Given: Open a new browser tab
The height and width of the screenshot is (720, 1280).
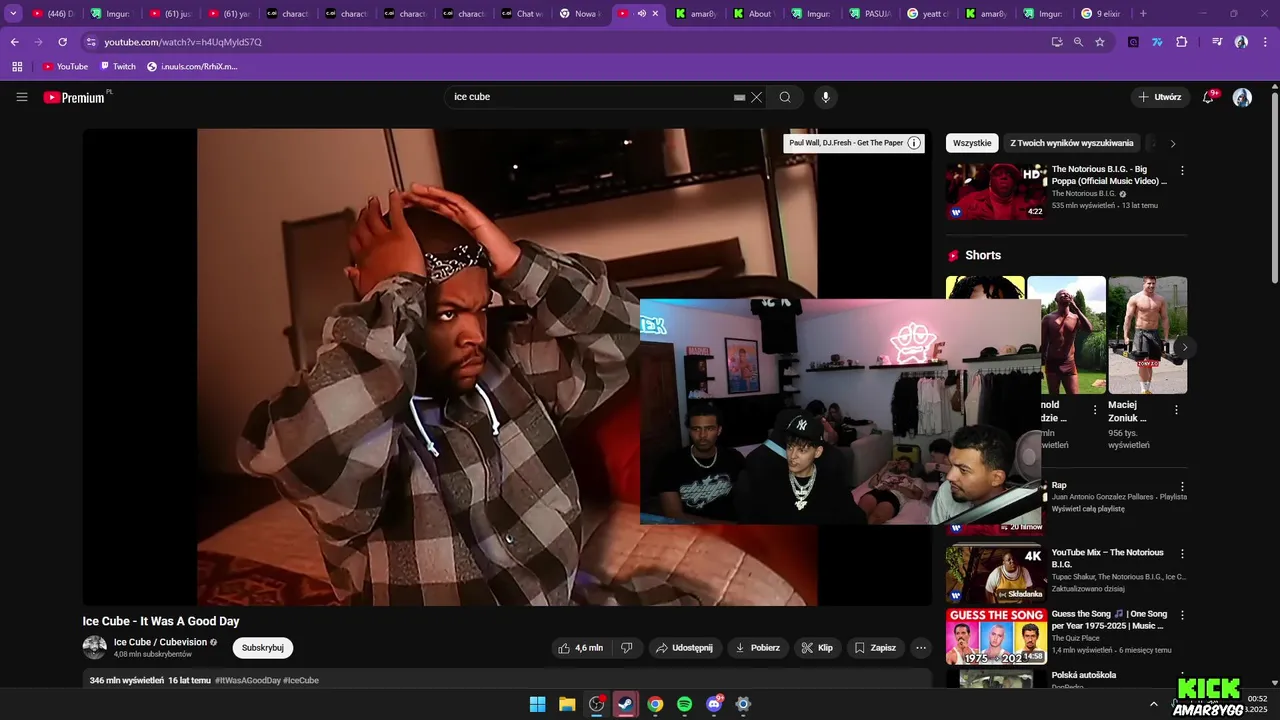Looking at the screenshot, I should pos(1143,14).
